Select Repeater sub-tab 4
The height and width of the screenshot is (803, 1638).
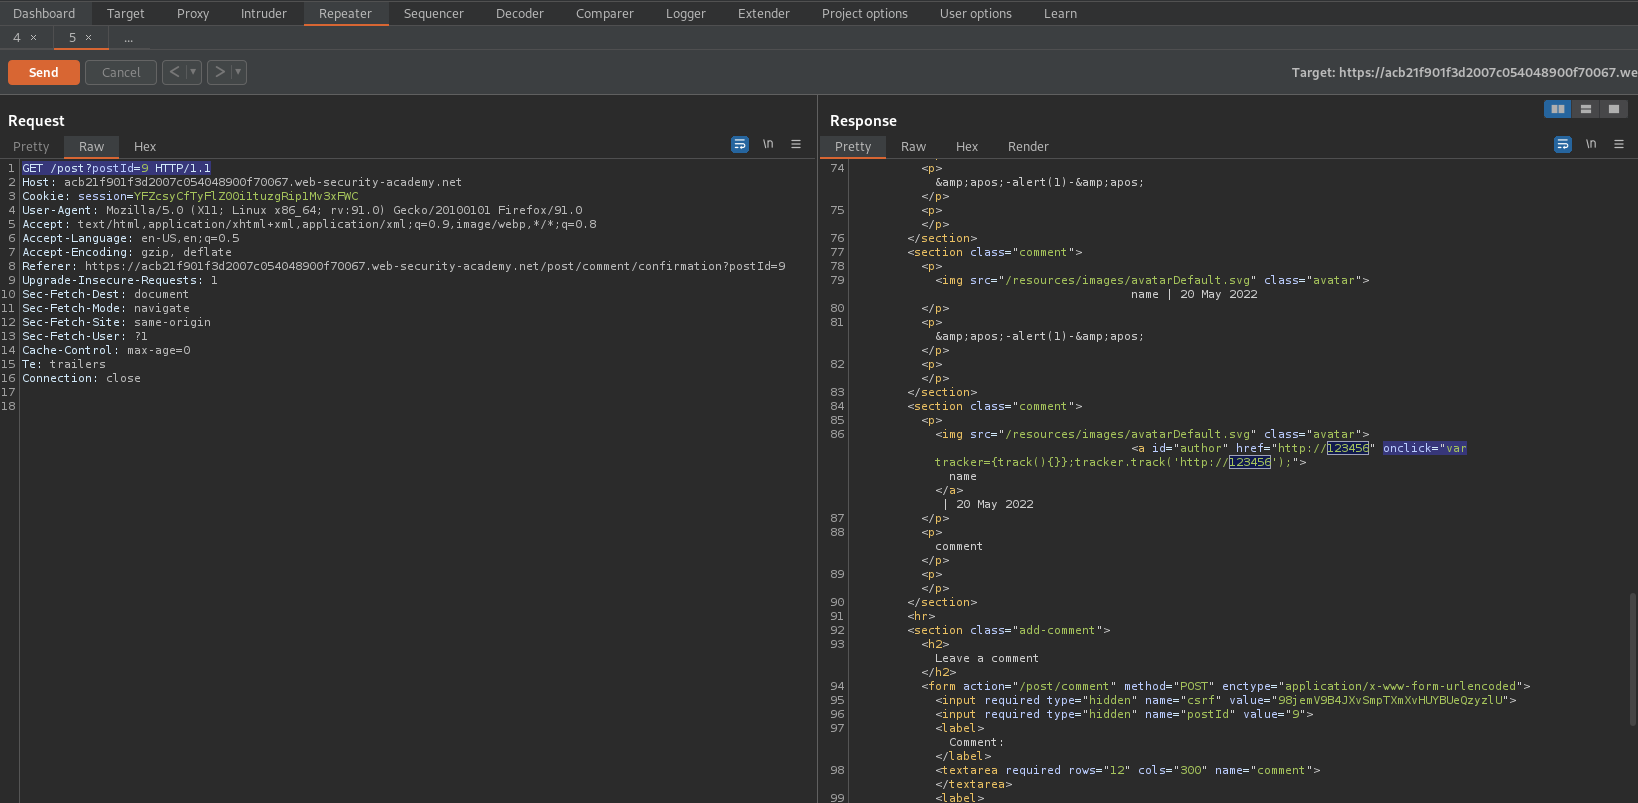17,38
